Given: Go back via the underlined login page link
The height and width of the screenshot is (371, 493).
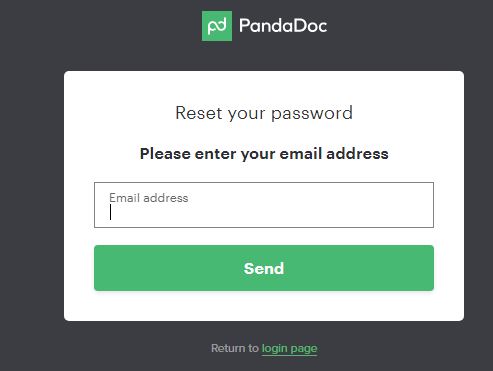Looking at the screenshot, I should click(289, 348).
